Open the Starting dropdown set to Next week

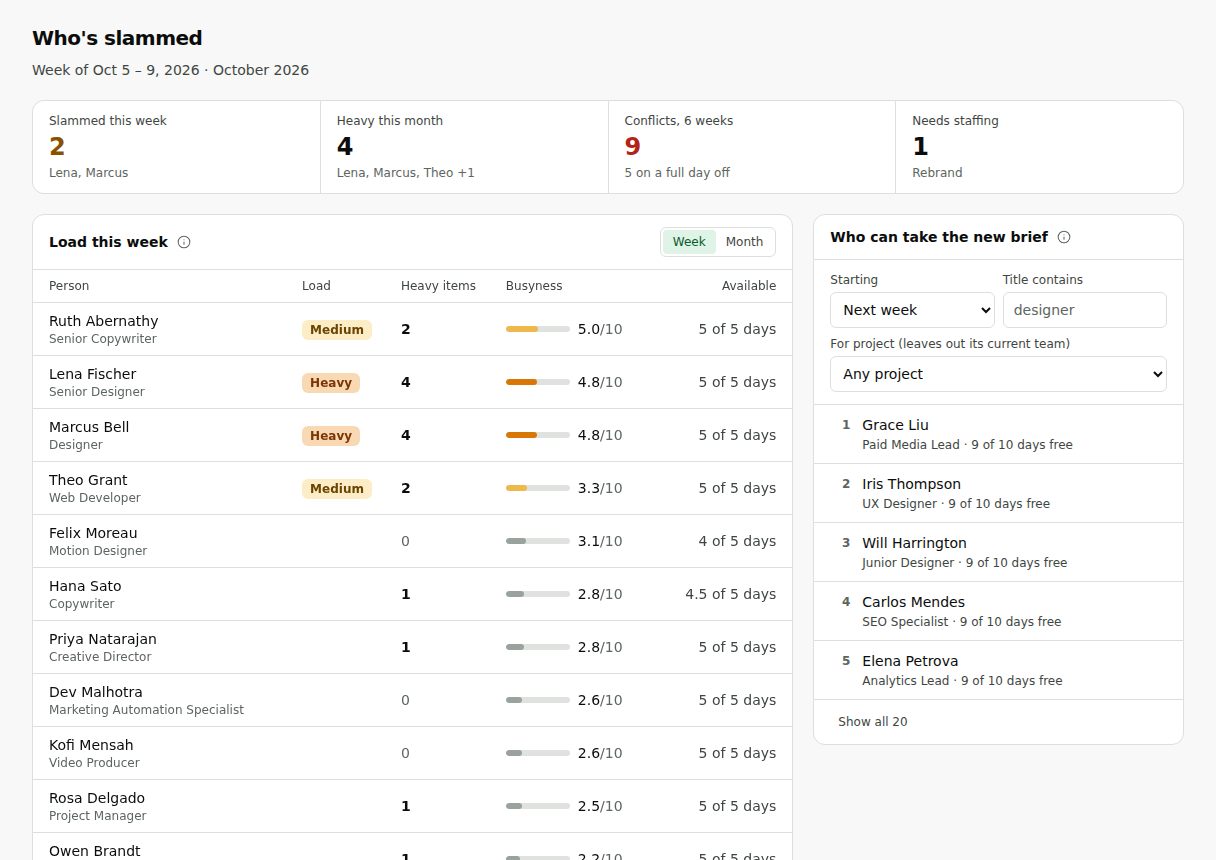coord(912,310)
